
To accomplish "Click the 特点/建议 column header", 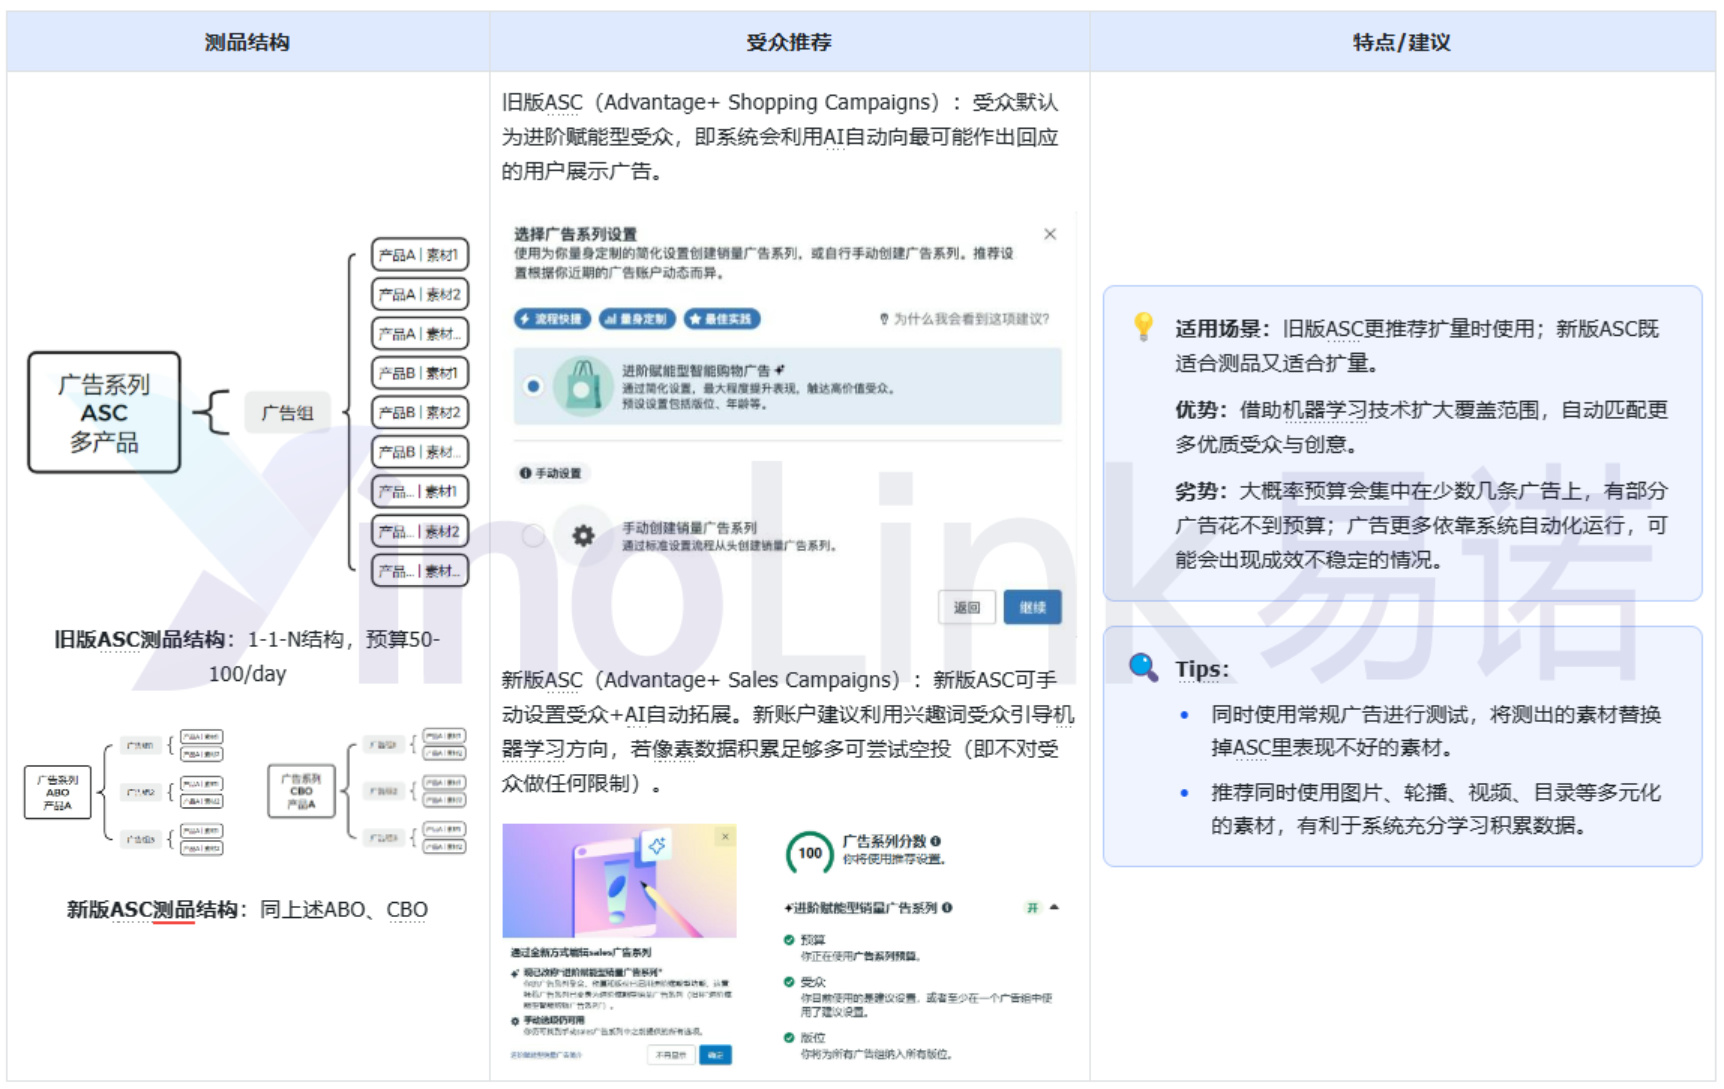I will pos(1402,42).
